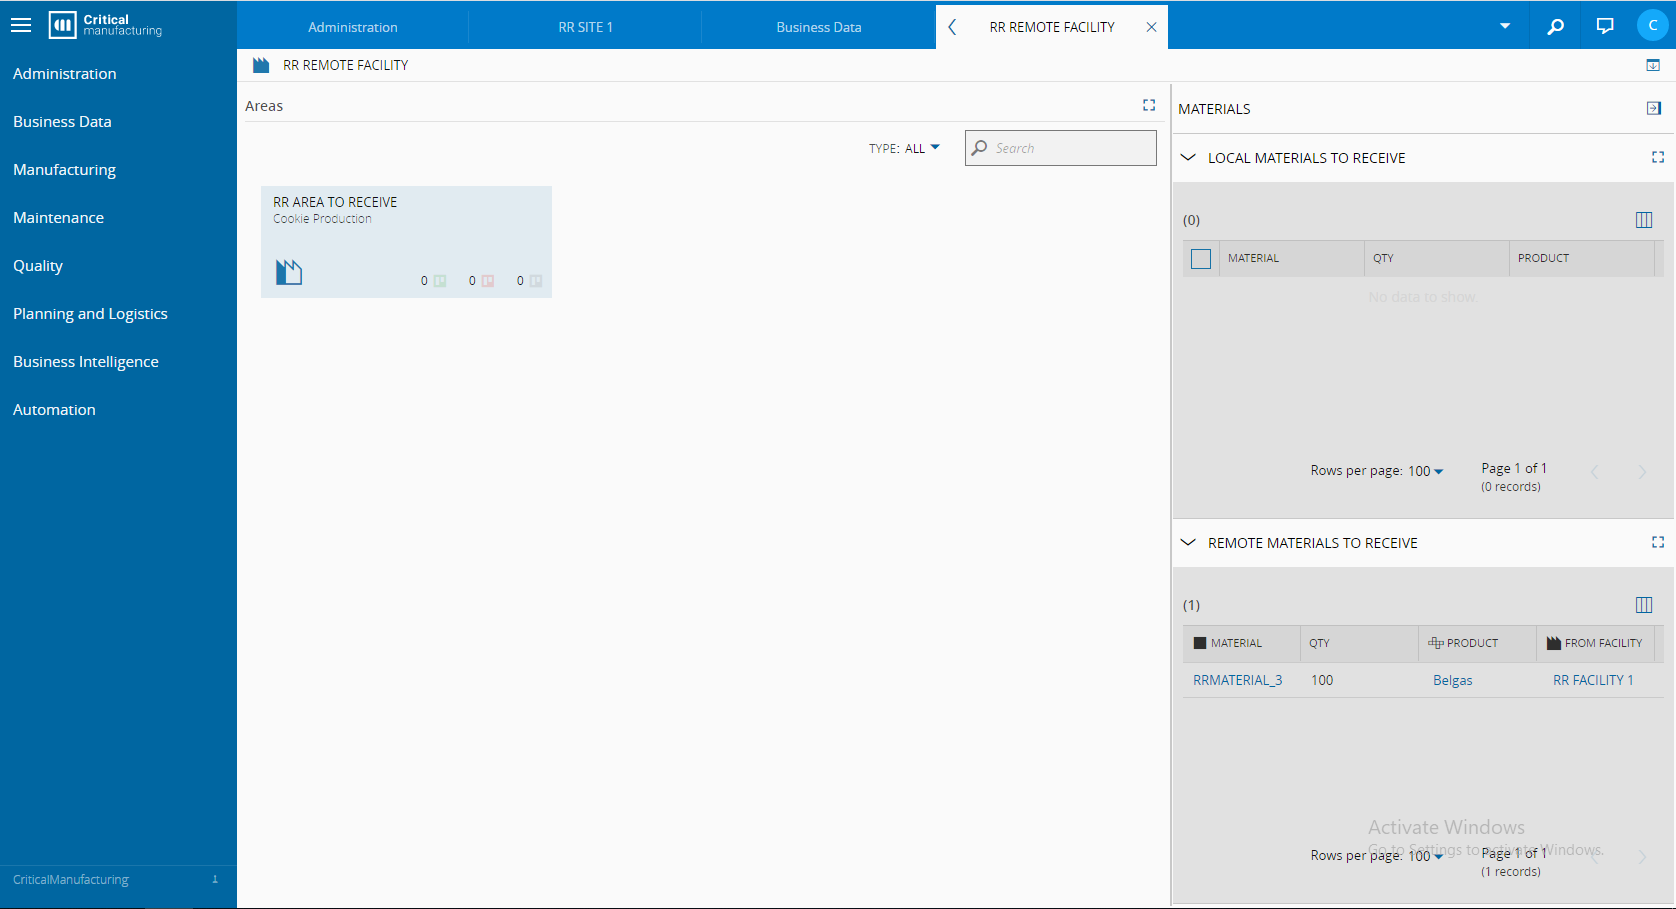Go to previous page in Local Materials
The height and width of the screenshot is (909, 1676).
point(1595,472)
